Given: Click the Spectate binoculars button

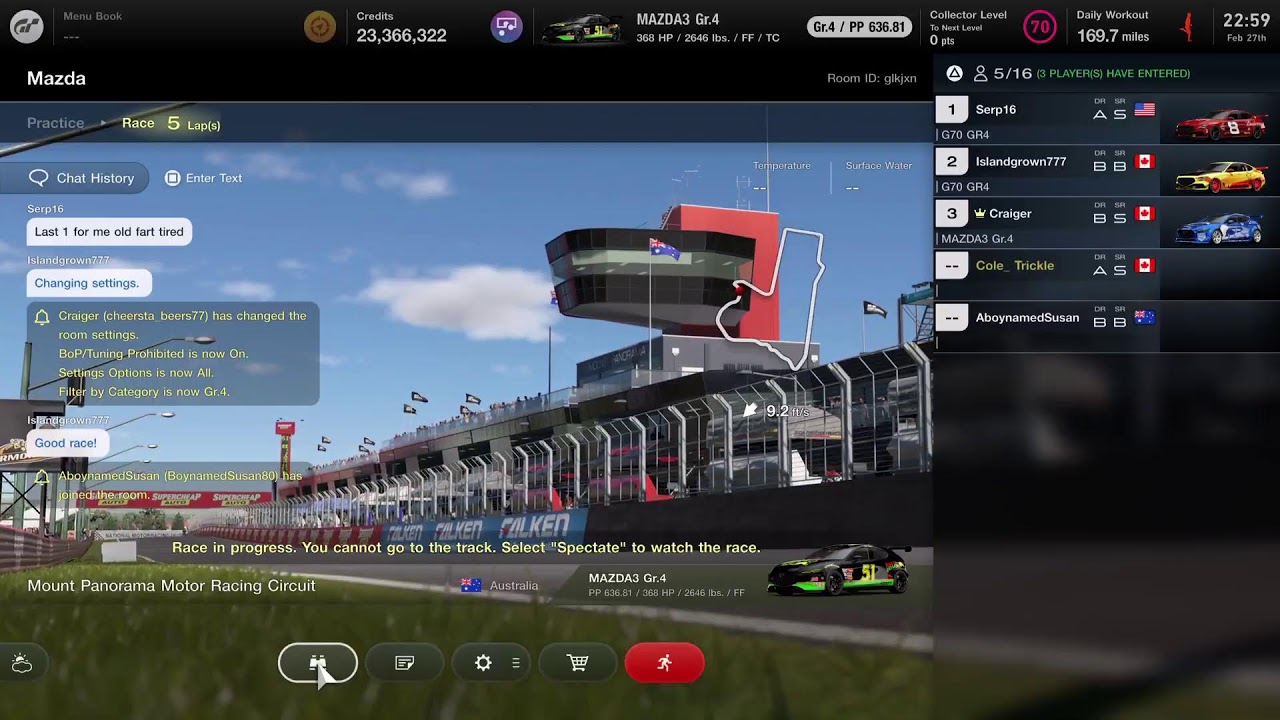Looking at the screenshot, I should [x=318, y=663].
